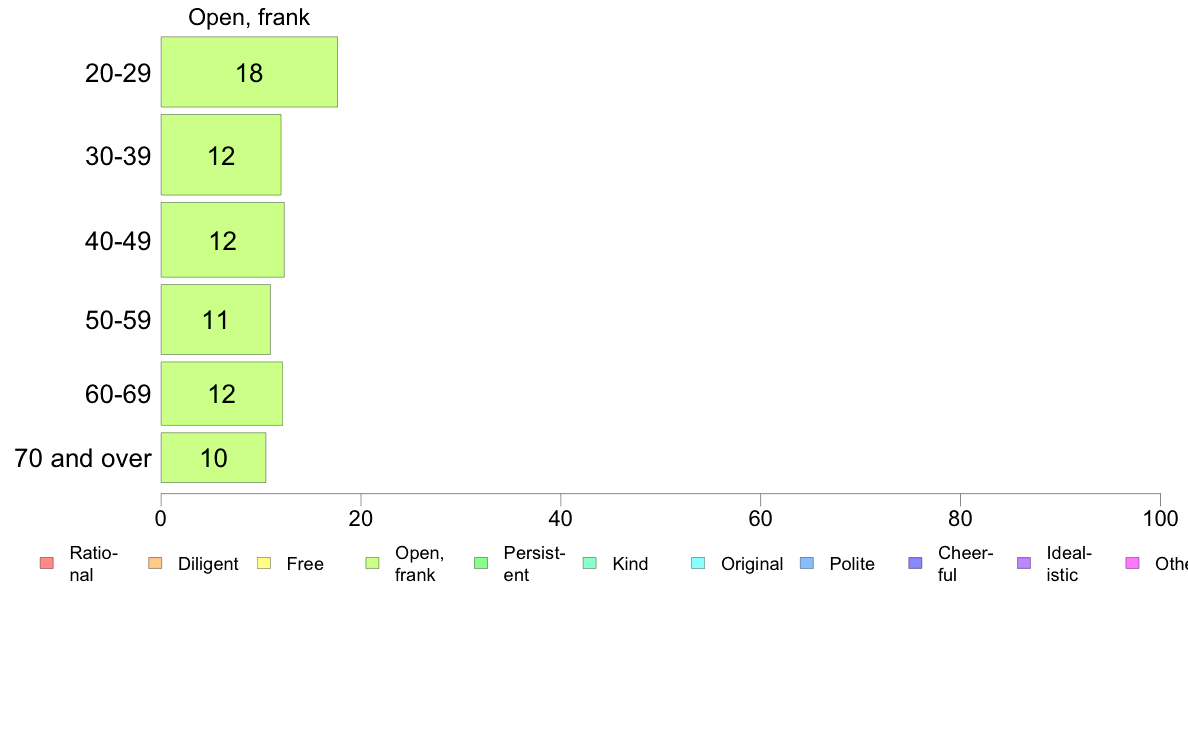Image resolution: width=1188 pixels, height=736 pixels.
Task: Click the 70 and over axis label
Action: click(83, 458)
